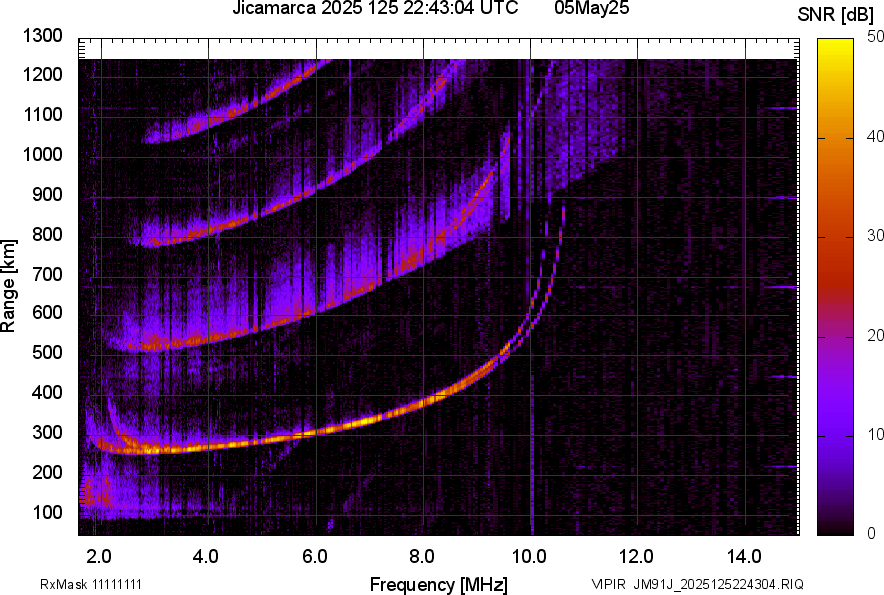The height and width of the screenshot is (595, 884).
Task: Click the 'VIPIR' footer label
Action: tap(608, 584)
